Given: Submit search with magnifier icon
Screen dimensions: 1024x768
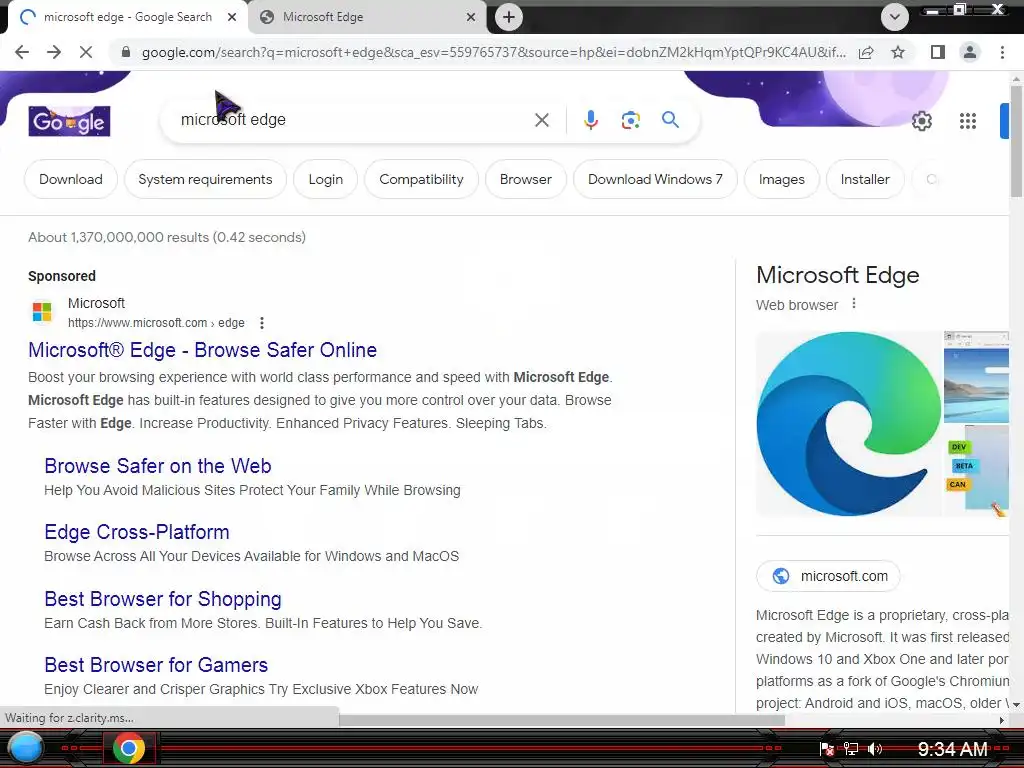Looking at the screenshot, I should coord(670,120).
